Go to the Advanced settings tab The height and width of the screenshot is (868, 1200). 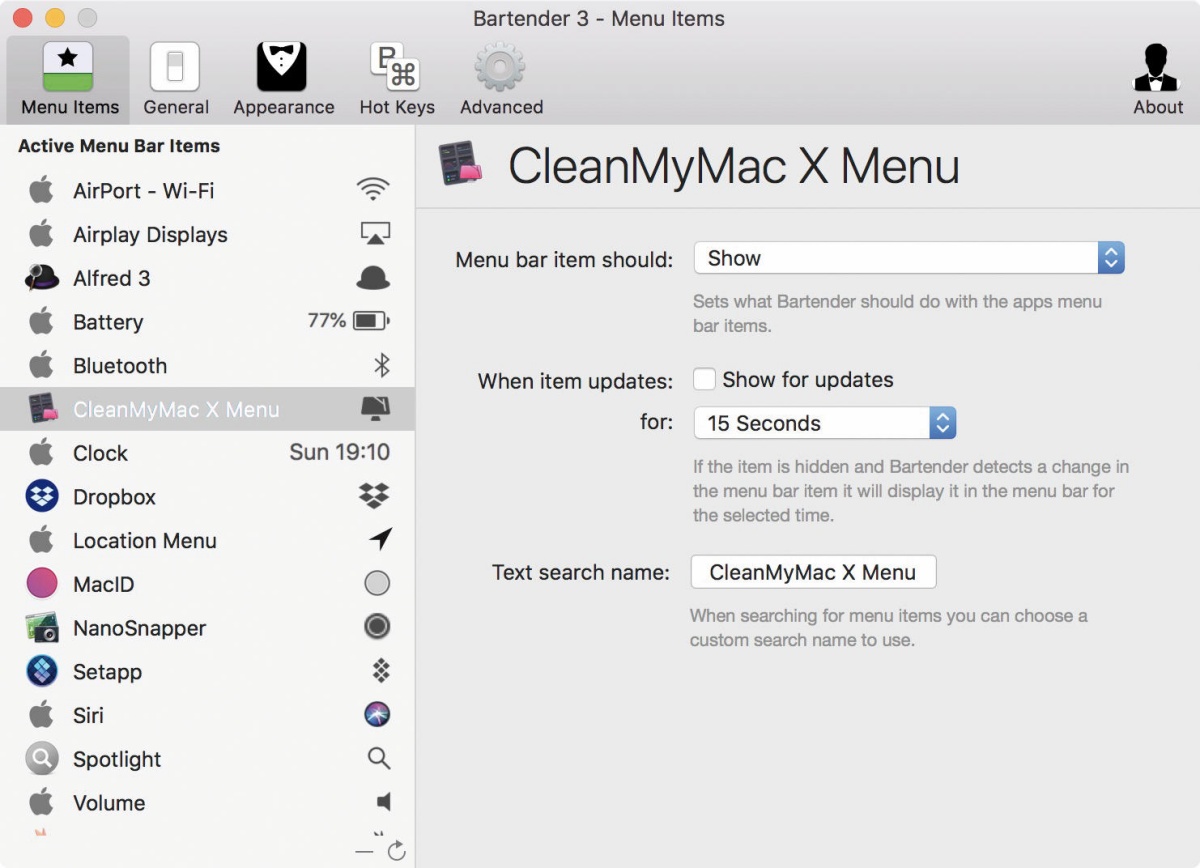coord(501,80)
